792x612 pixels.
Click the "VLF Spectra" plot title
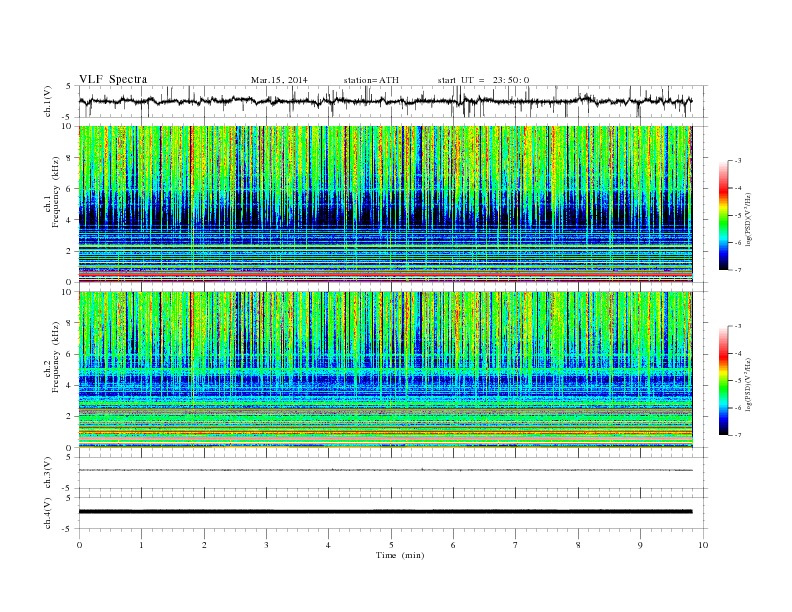(113, 79)
